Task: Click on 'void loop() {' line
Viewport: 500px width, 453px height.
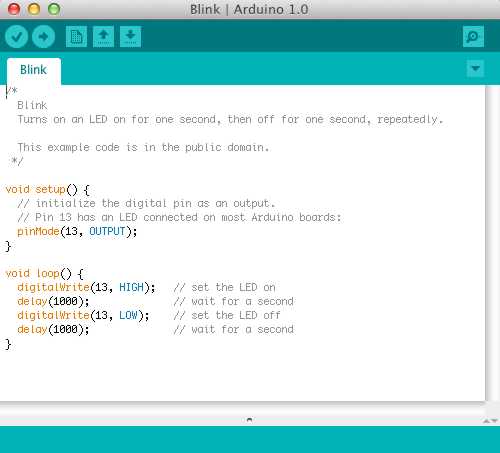Action: click(44, 274)
